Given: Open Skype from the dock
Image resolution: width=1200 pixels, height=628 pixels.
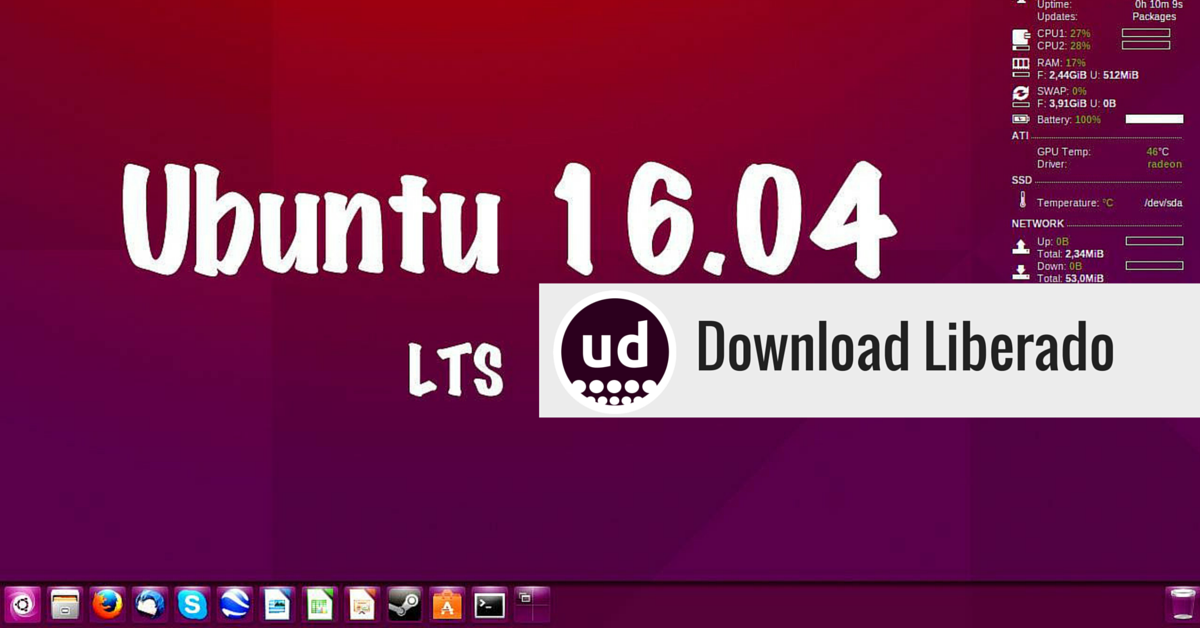Looking at the screenshot, I should pyautogui.click(x=192, y=605).
